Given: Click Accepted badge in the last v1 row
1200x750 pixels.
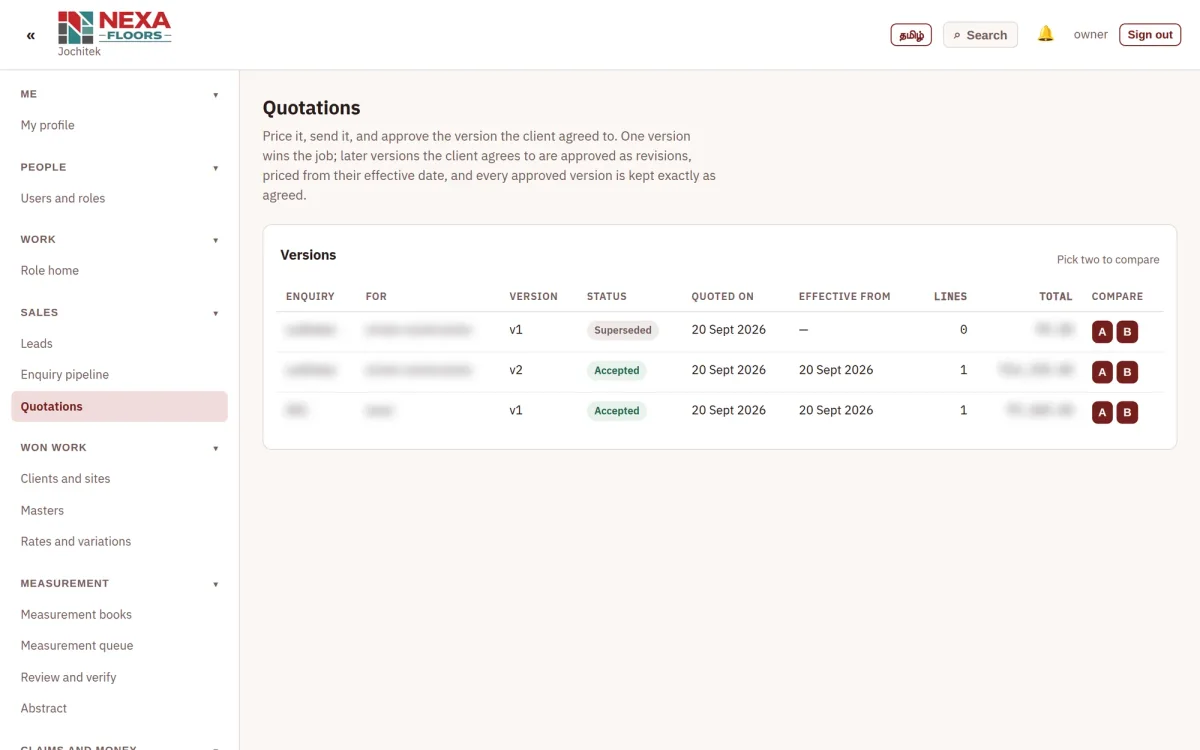Looking at the screenshot, I should click(616, 410).
